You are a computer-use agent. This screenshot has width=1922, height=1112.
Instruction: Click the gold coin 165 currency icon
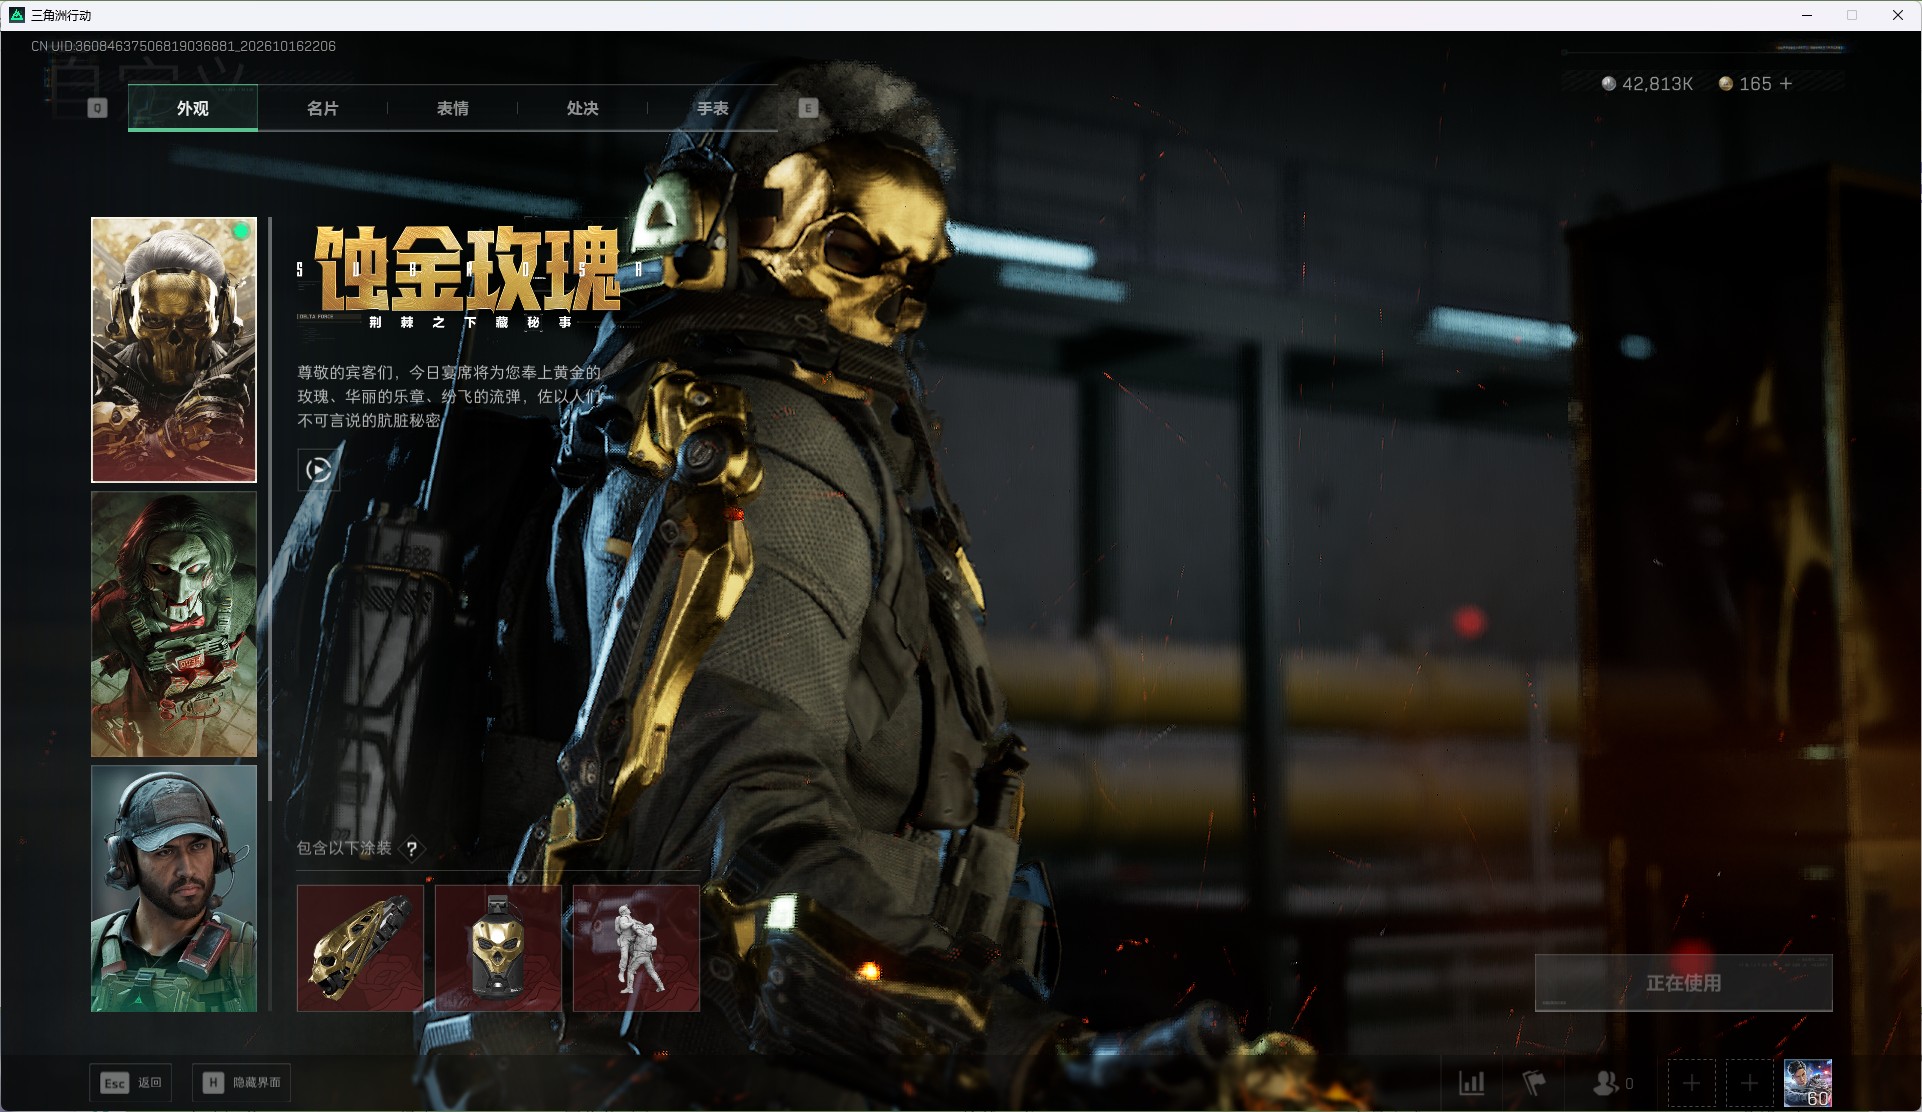1725,84
